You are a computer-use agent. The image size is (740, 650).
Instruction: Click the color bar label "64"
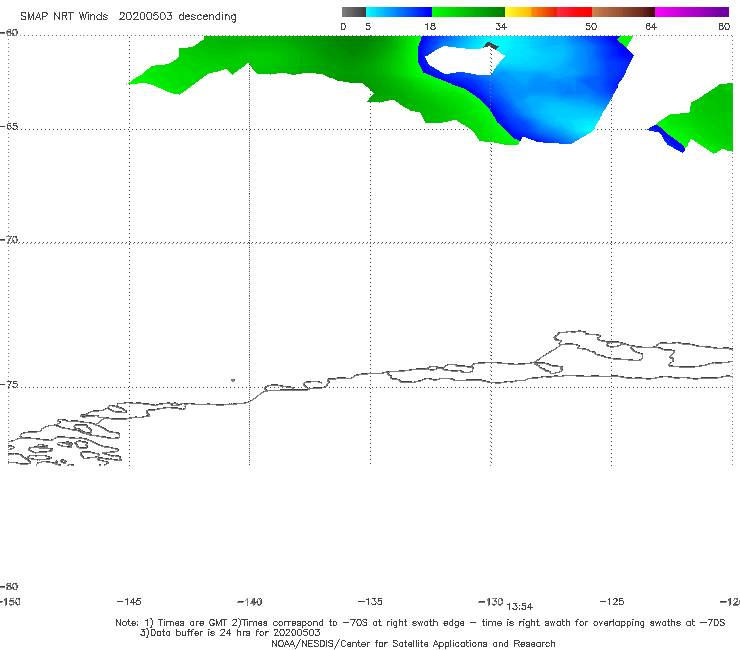point(651,26)
